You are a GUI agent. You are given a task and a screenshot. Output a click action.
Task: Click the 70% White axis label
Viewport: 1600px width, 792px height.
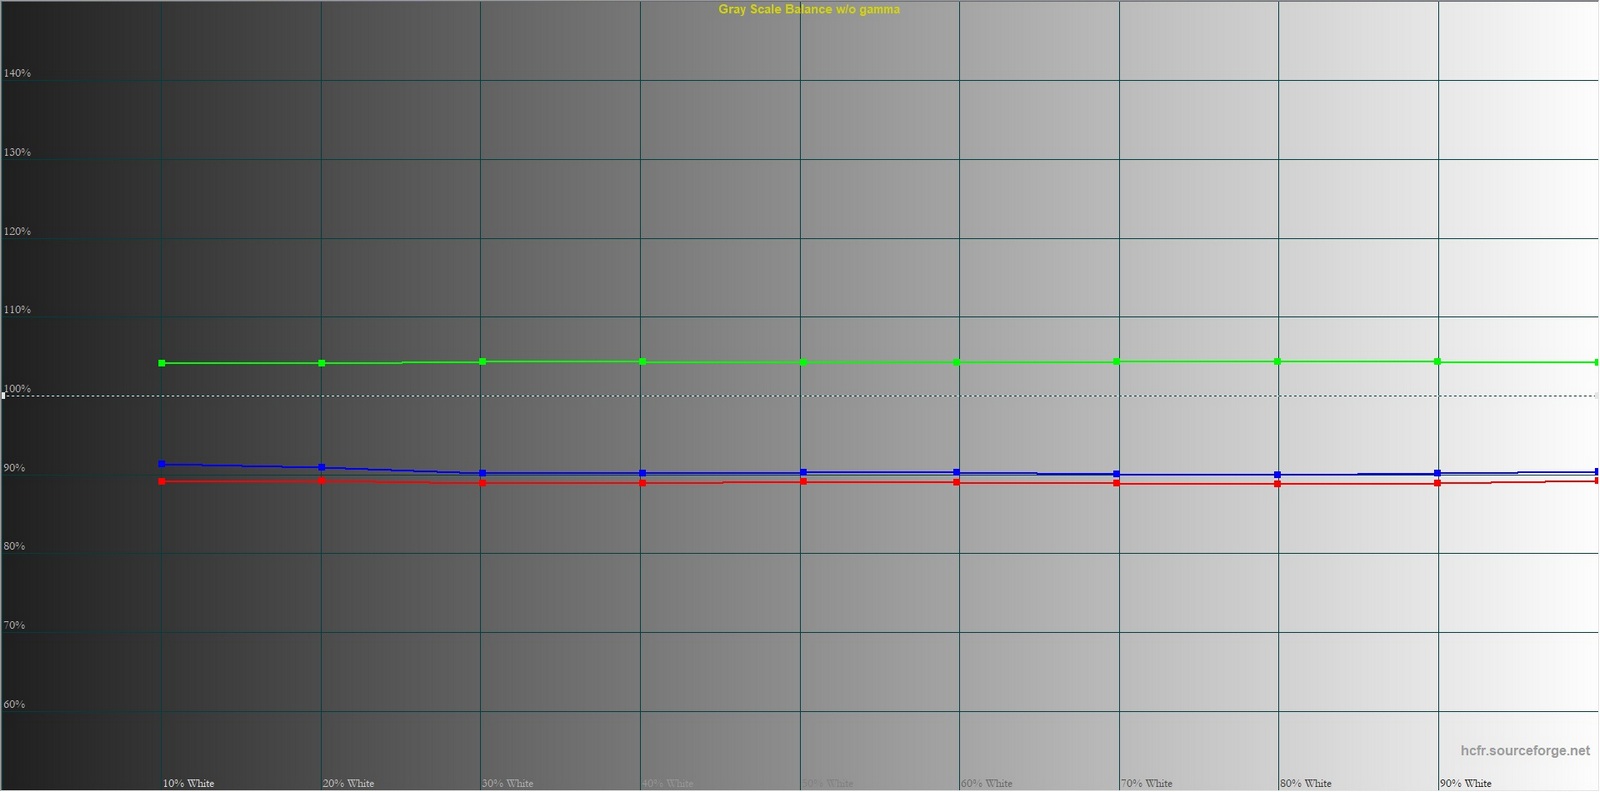1146,783
